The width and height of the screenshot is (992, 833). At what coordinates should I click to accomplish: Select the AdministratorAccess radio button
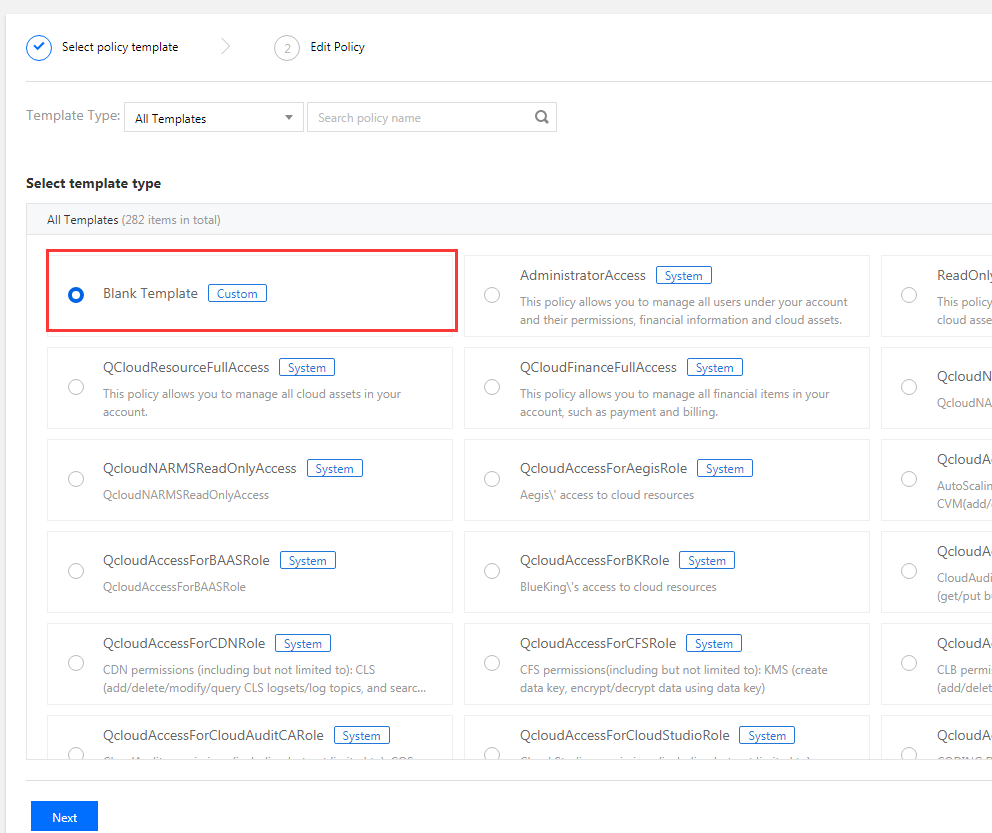point(492,295)
